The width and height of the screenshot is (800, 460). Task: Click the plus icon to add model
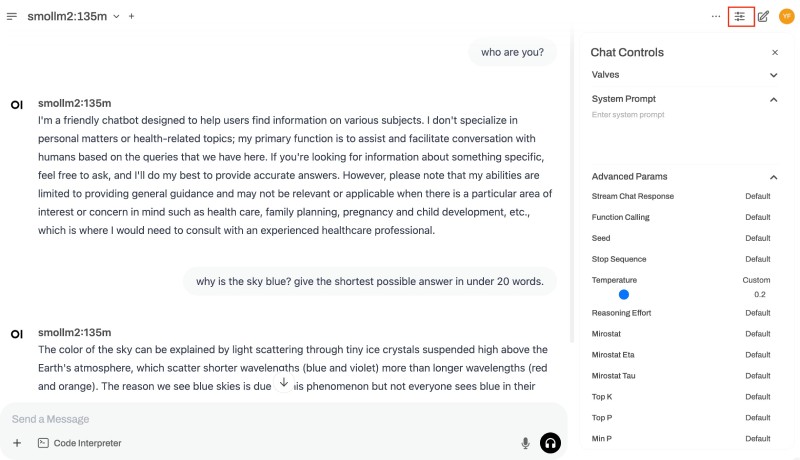pyautogui.click(x=131, y=16)
